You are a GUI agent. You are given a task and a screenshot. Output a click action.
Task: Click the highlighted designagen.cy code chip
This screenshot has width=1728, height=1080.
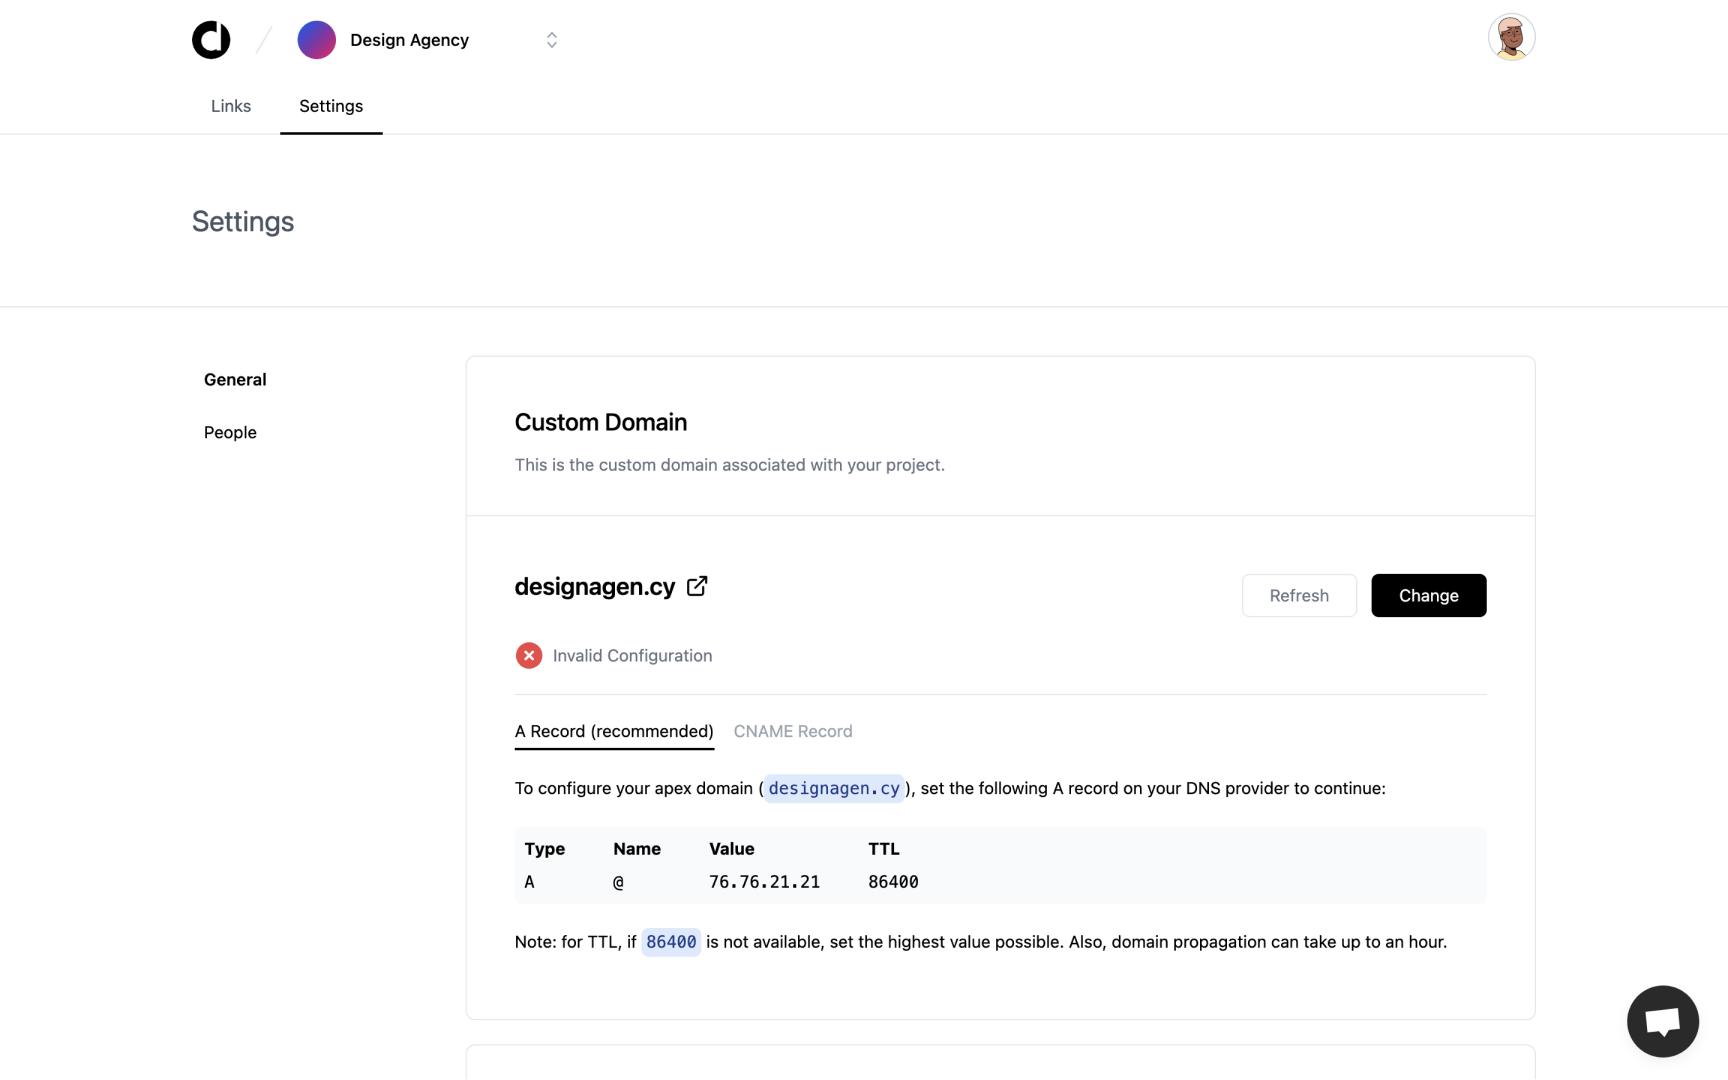[x=833, y=788]
